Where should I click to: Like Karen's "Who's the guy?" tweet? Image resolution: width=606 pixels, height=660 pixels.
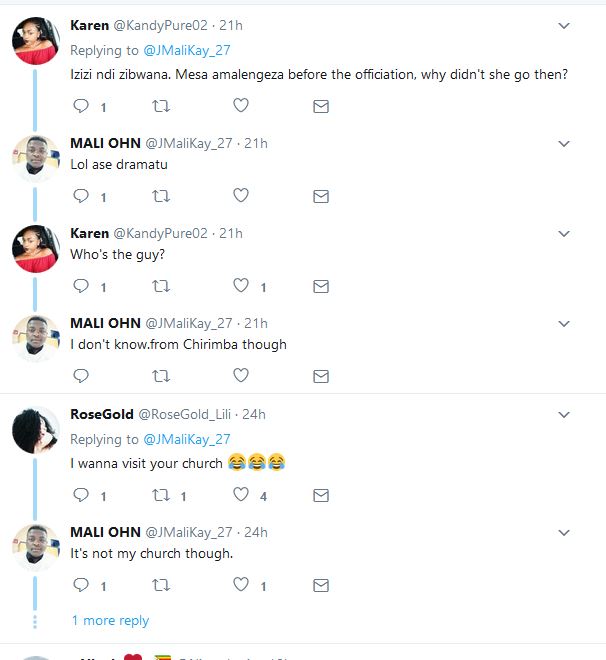[240, 286]
